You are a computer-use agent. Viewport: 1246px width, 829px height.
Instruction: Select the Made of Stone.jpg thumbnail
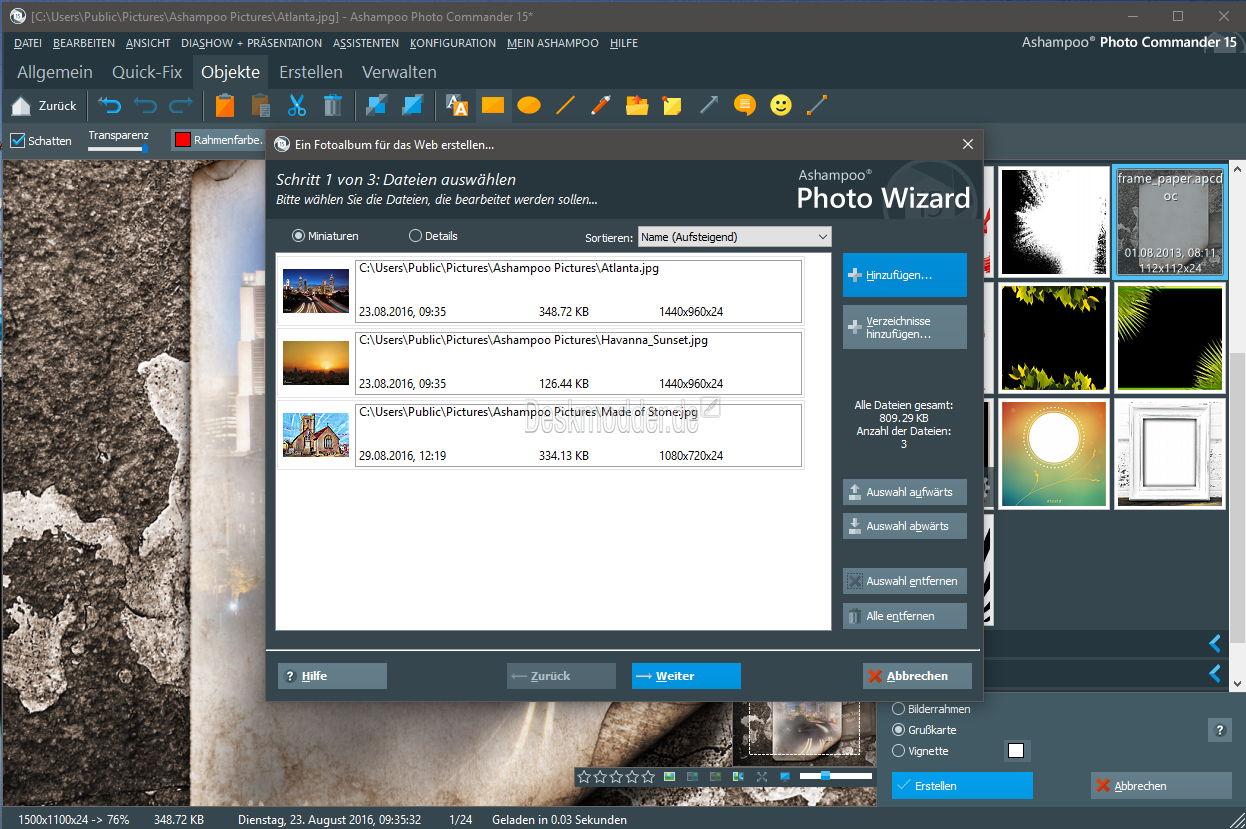point(316,435)
